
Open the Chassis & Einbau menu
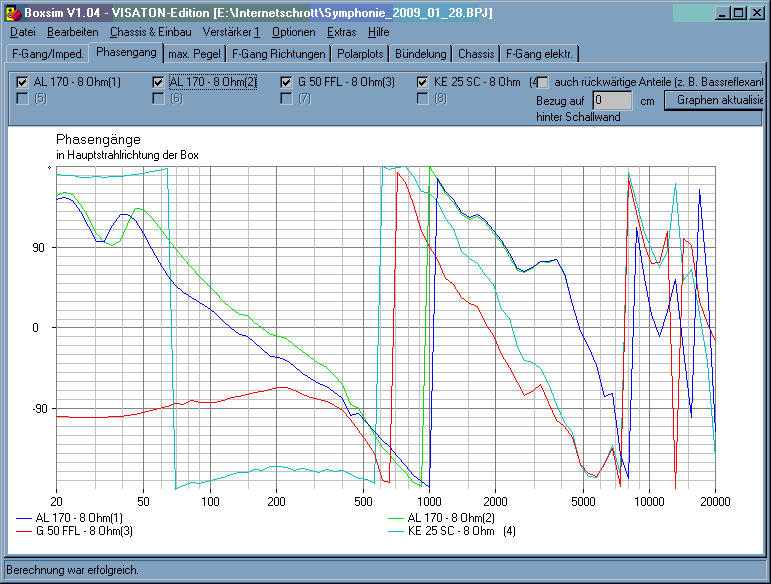click(150, 32)
